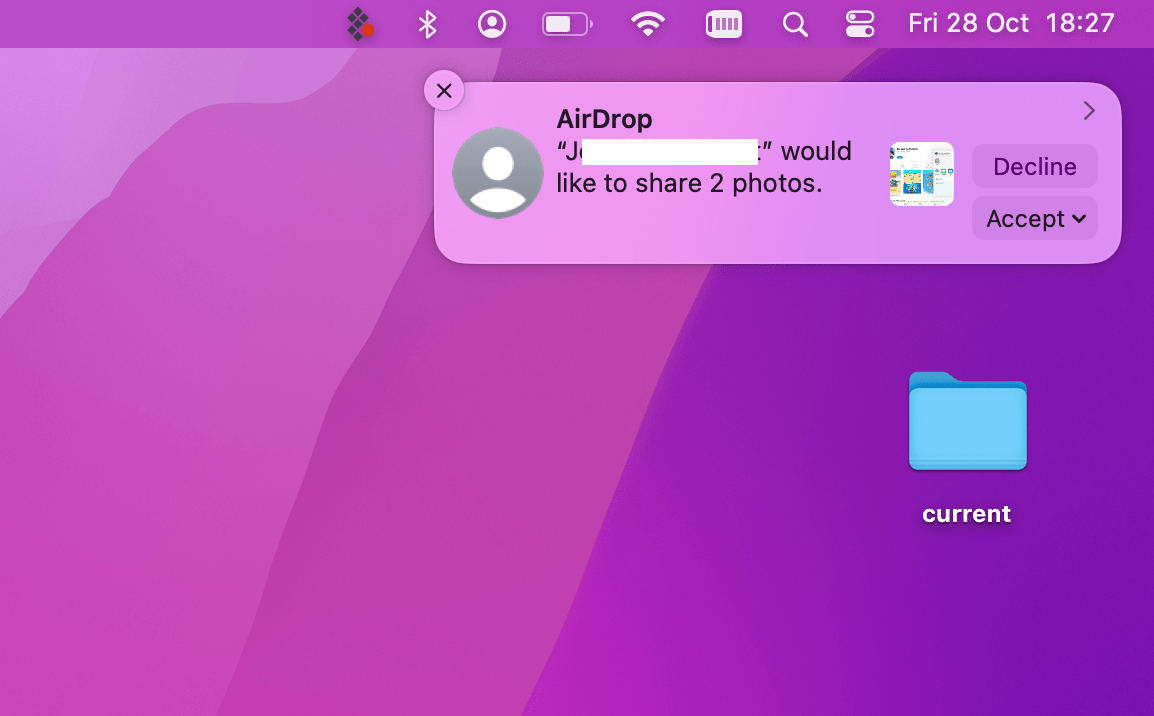Open the Wi-Fi status menu

[647, 24]
